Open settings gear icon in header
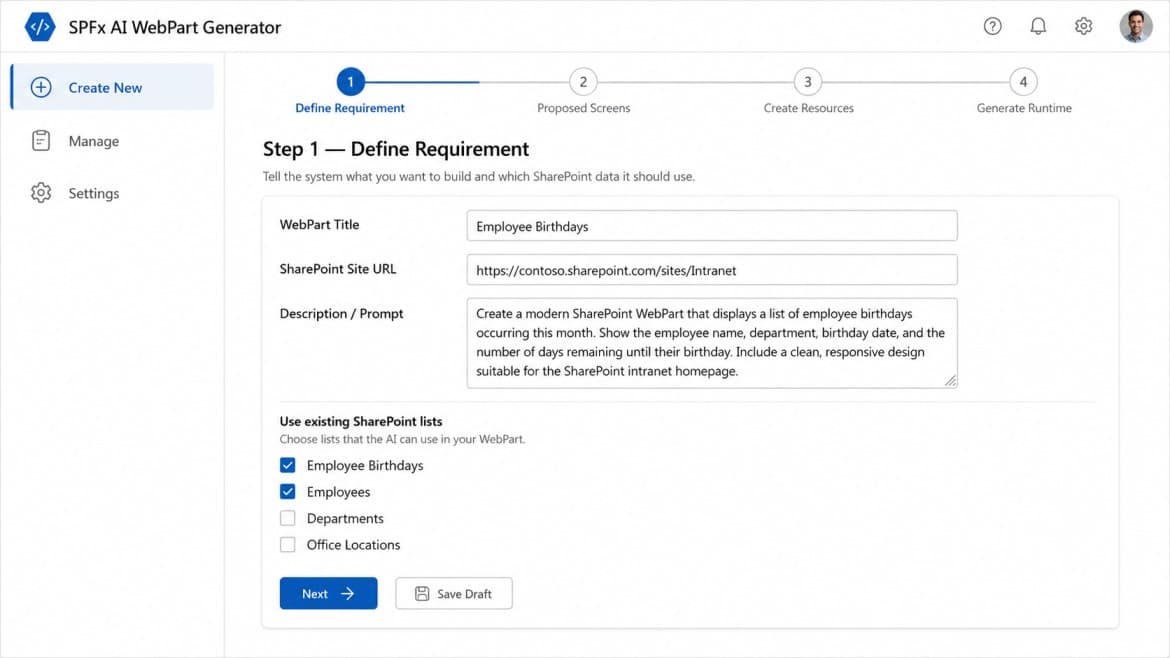 1083,26
